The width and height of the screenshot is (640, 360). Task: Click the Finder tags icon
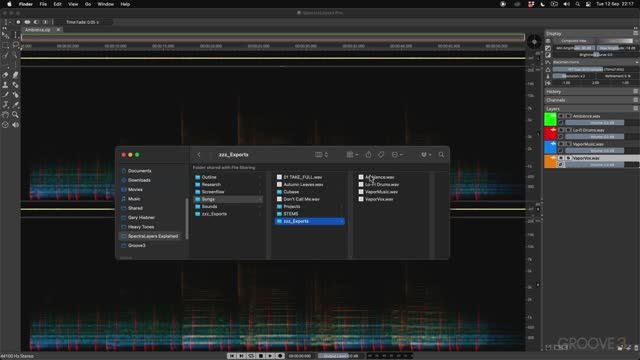coord(381,155)
